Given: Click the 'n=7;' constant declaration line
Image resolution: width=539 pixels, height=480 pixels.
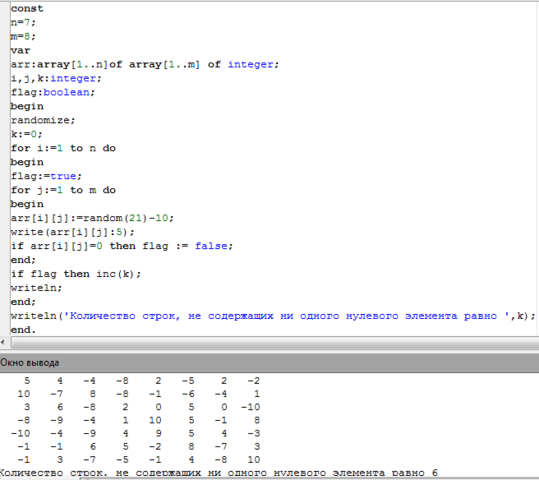Looking at the screenshot, I should [x=23, y=22].
